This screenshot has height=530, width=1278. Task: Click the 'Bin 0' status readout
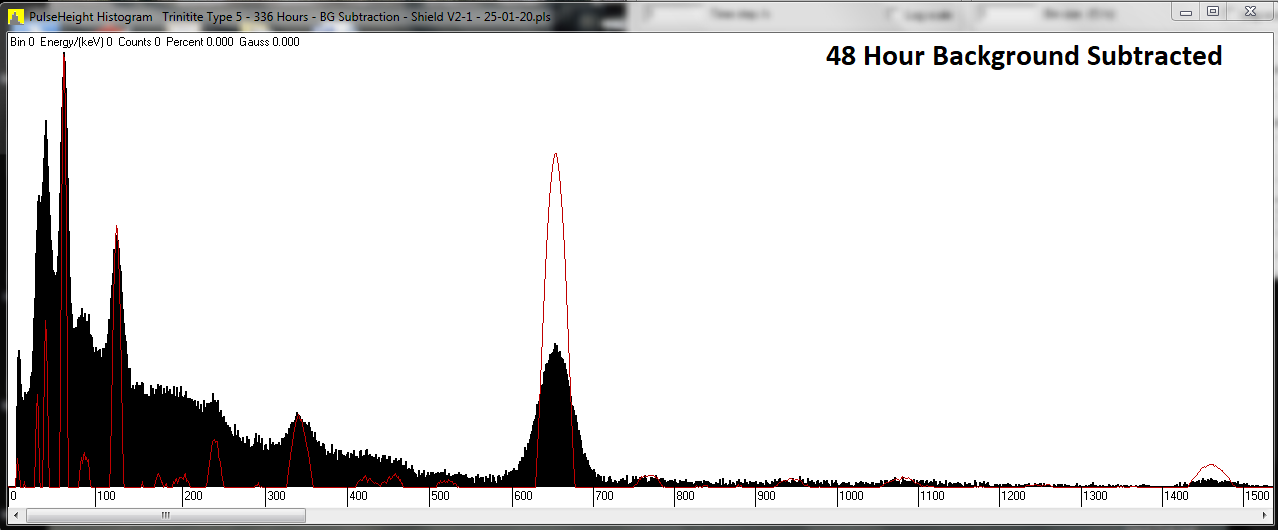coord(22,42)
